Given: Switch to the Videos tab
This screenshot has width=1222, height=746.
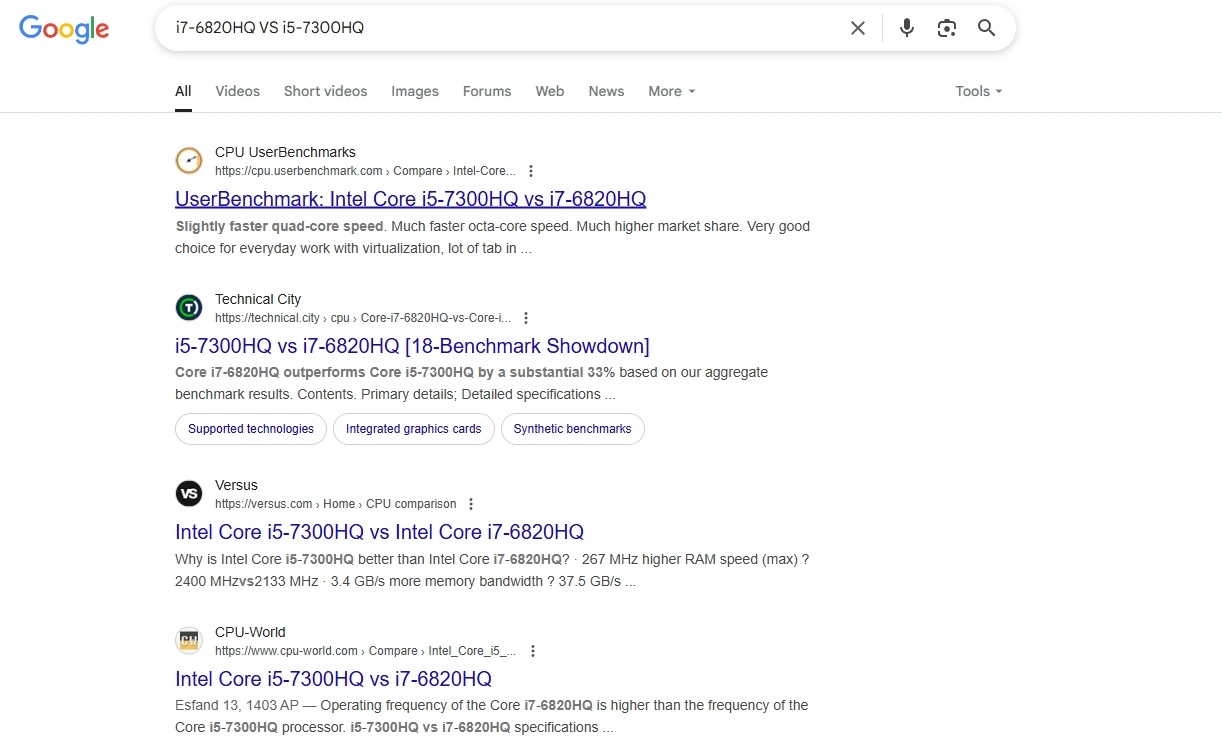Looking at the screenshot, I should point(238,91).
